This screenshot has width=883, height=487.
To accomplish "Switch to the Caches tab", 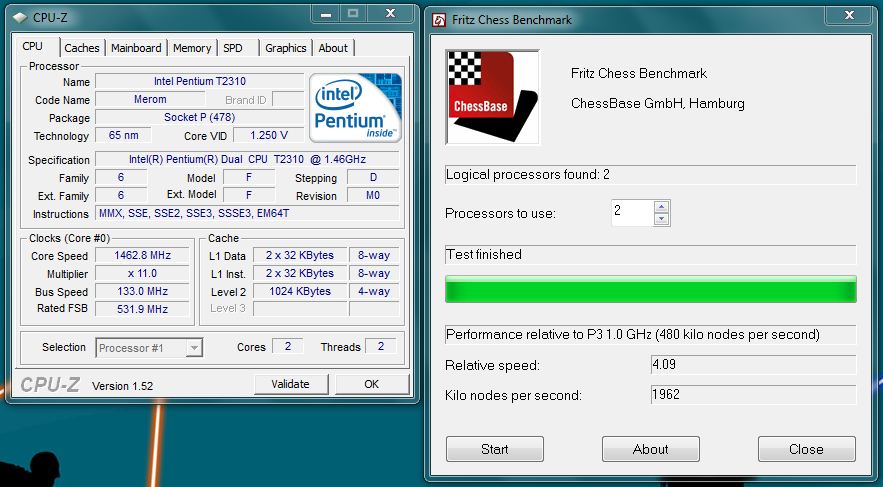I will pyautogui.click(x=82, y=48).
